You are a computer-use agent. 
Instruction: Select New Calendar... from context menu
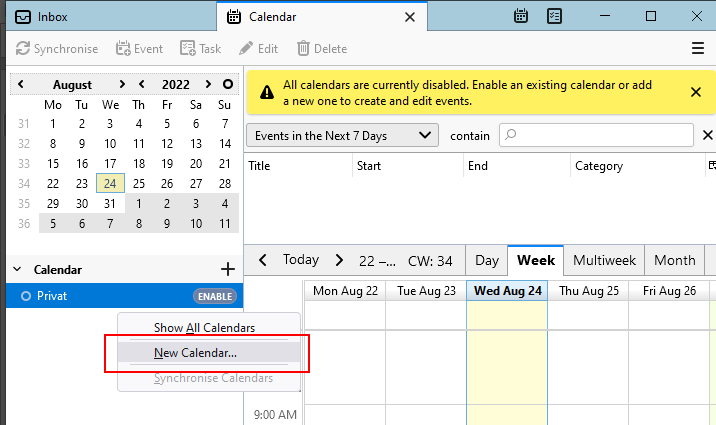pos(196,353)
